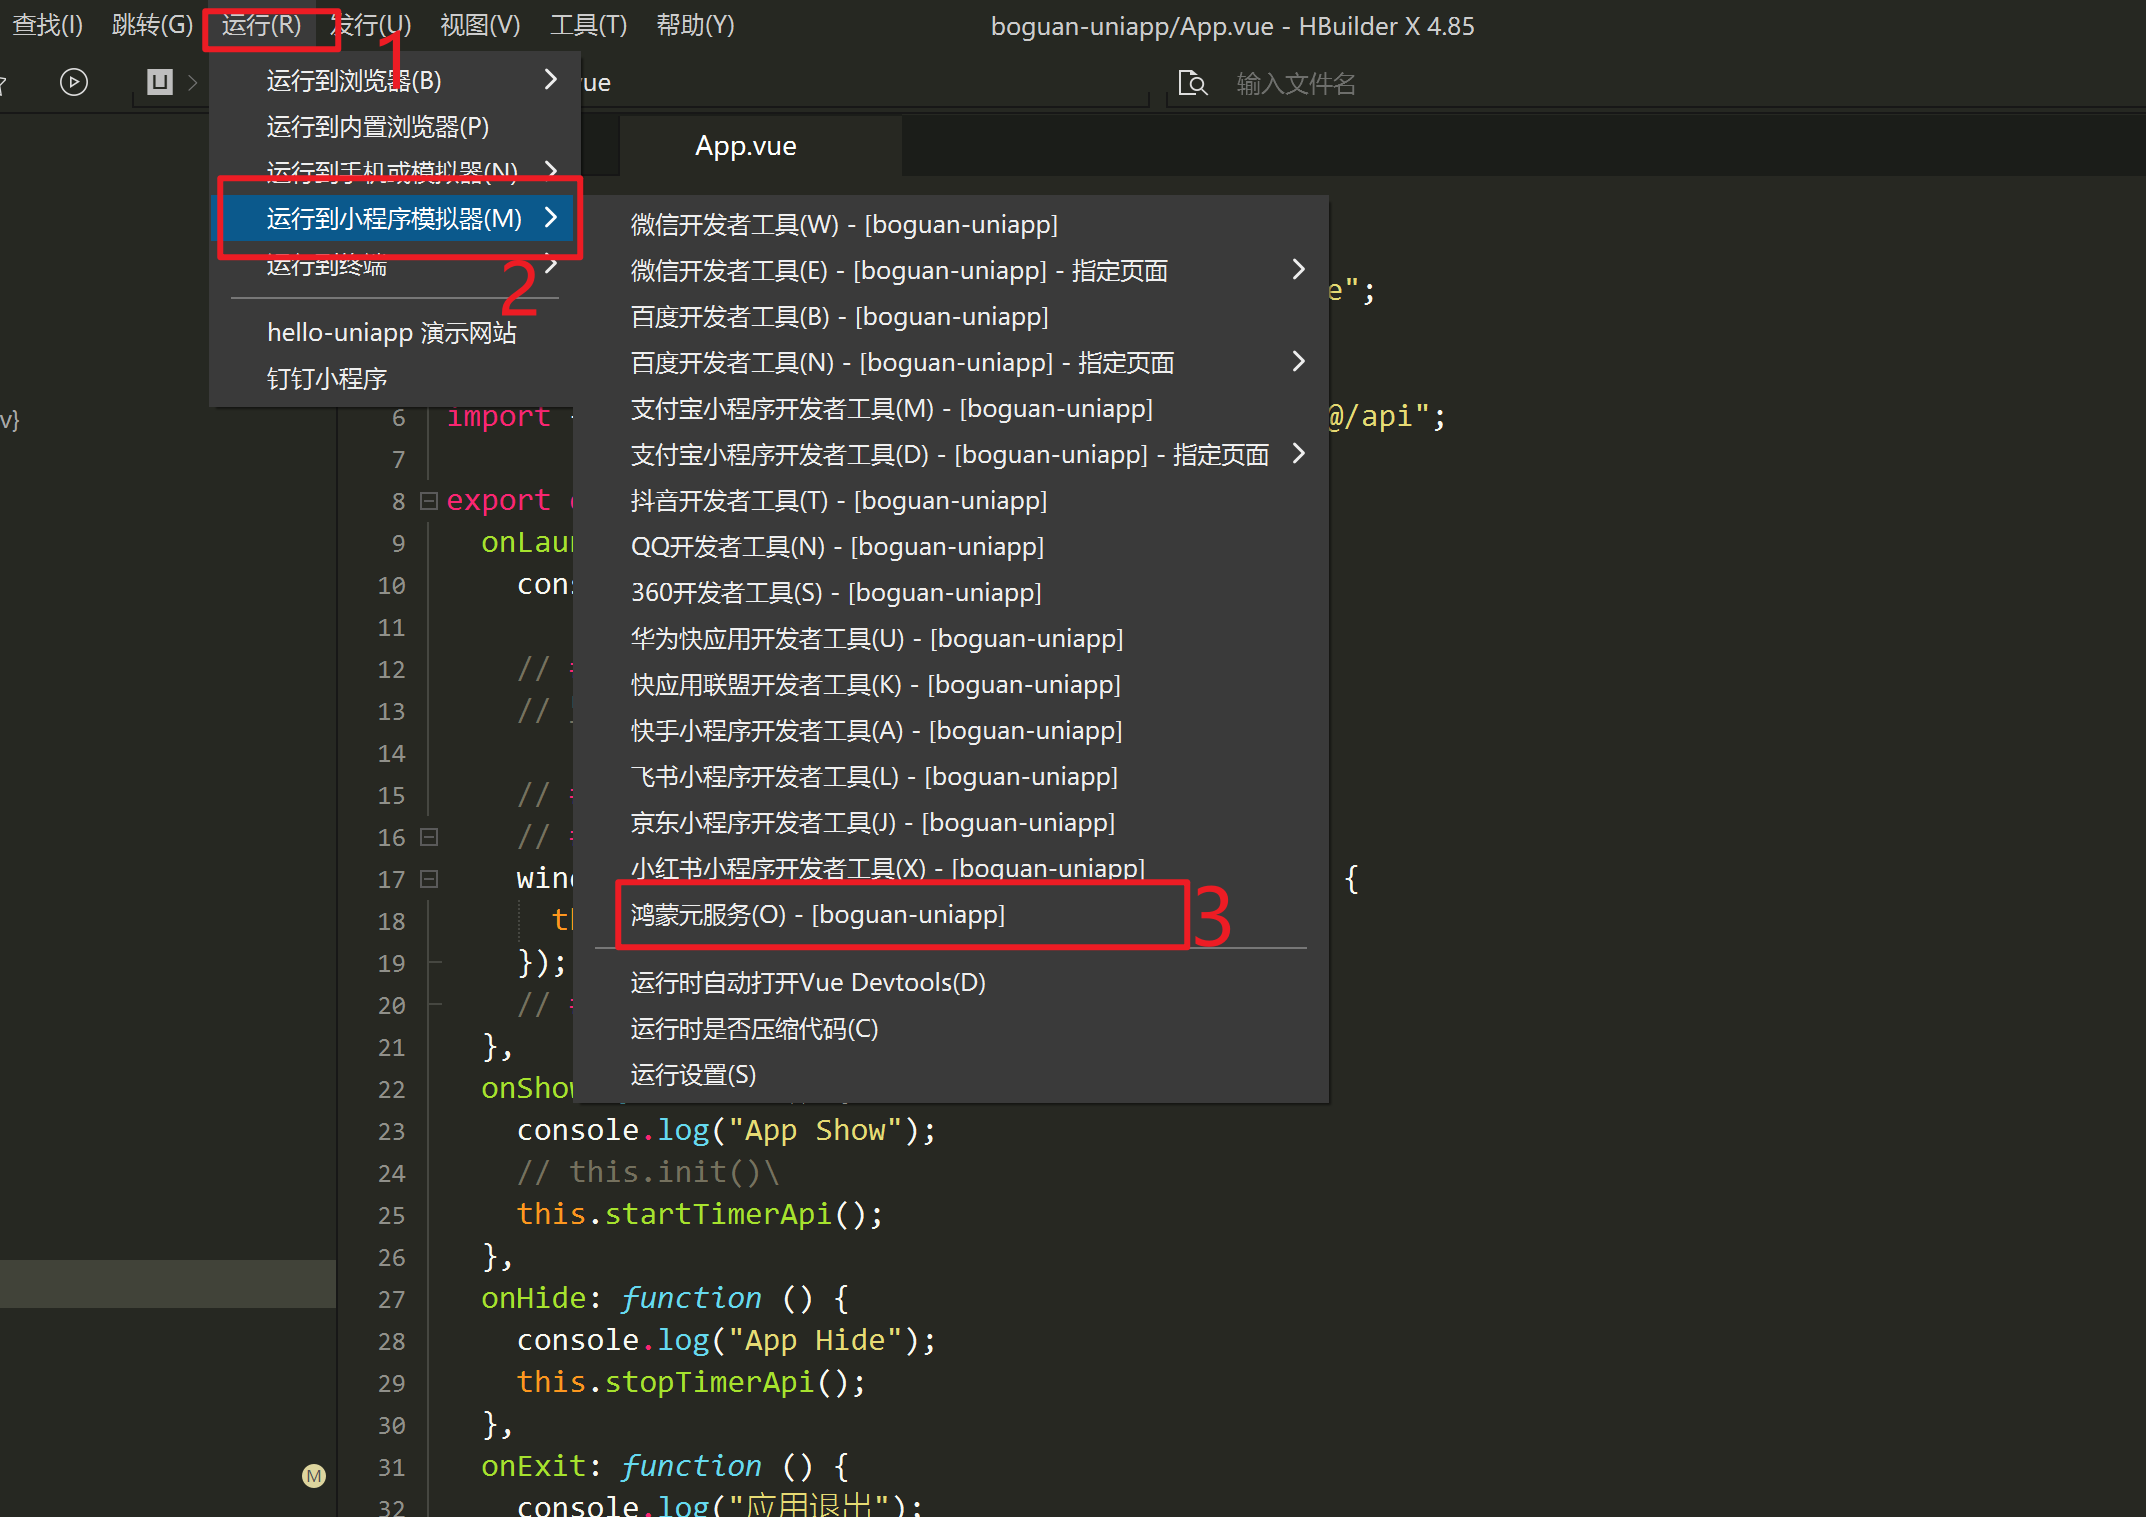This screenshot has width=2146, height=1517.
Task: Click the M modified badge icon in sidebar
Action: 314,1476
